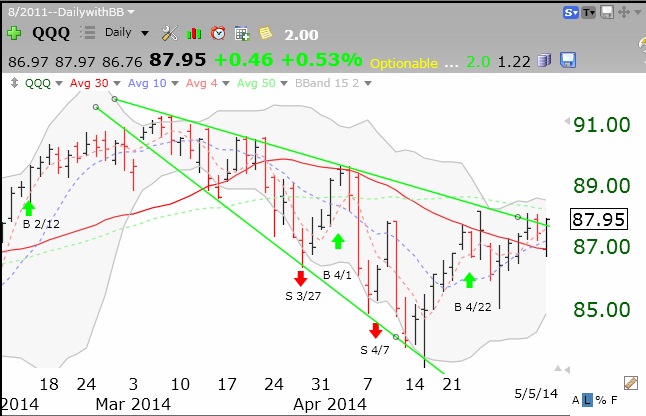Click the four-way move arrows icon
646x416 pixels.
(x=624, y=12)
